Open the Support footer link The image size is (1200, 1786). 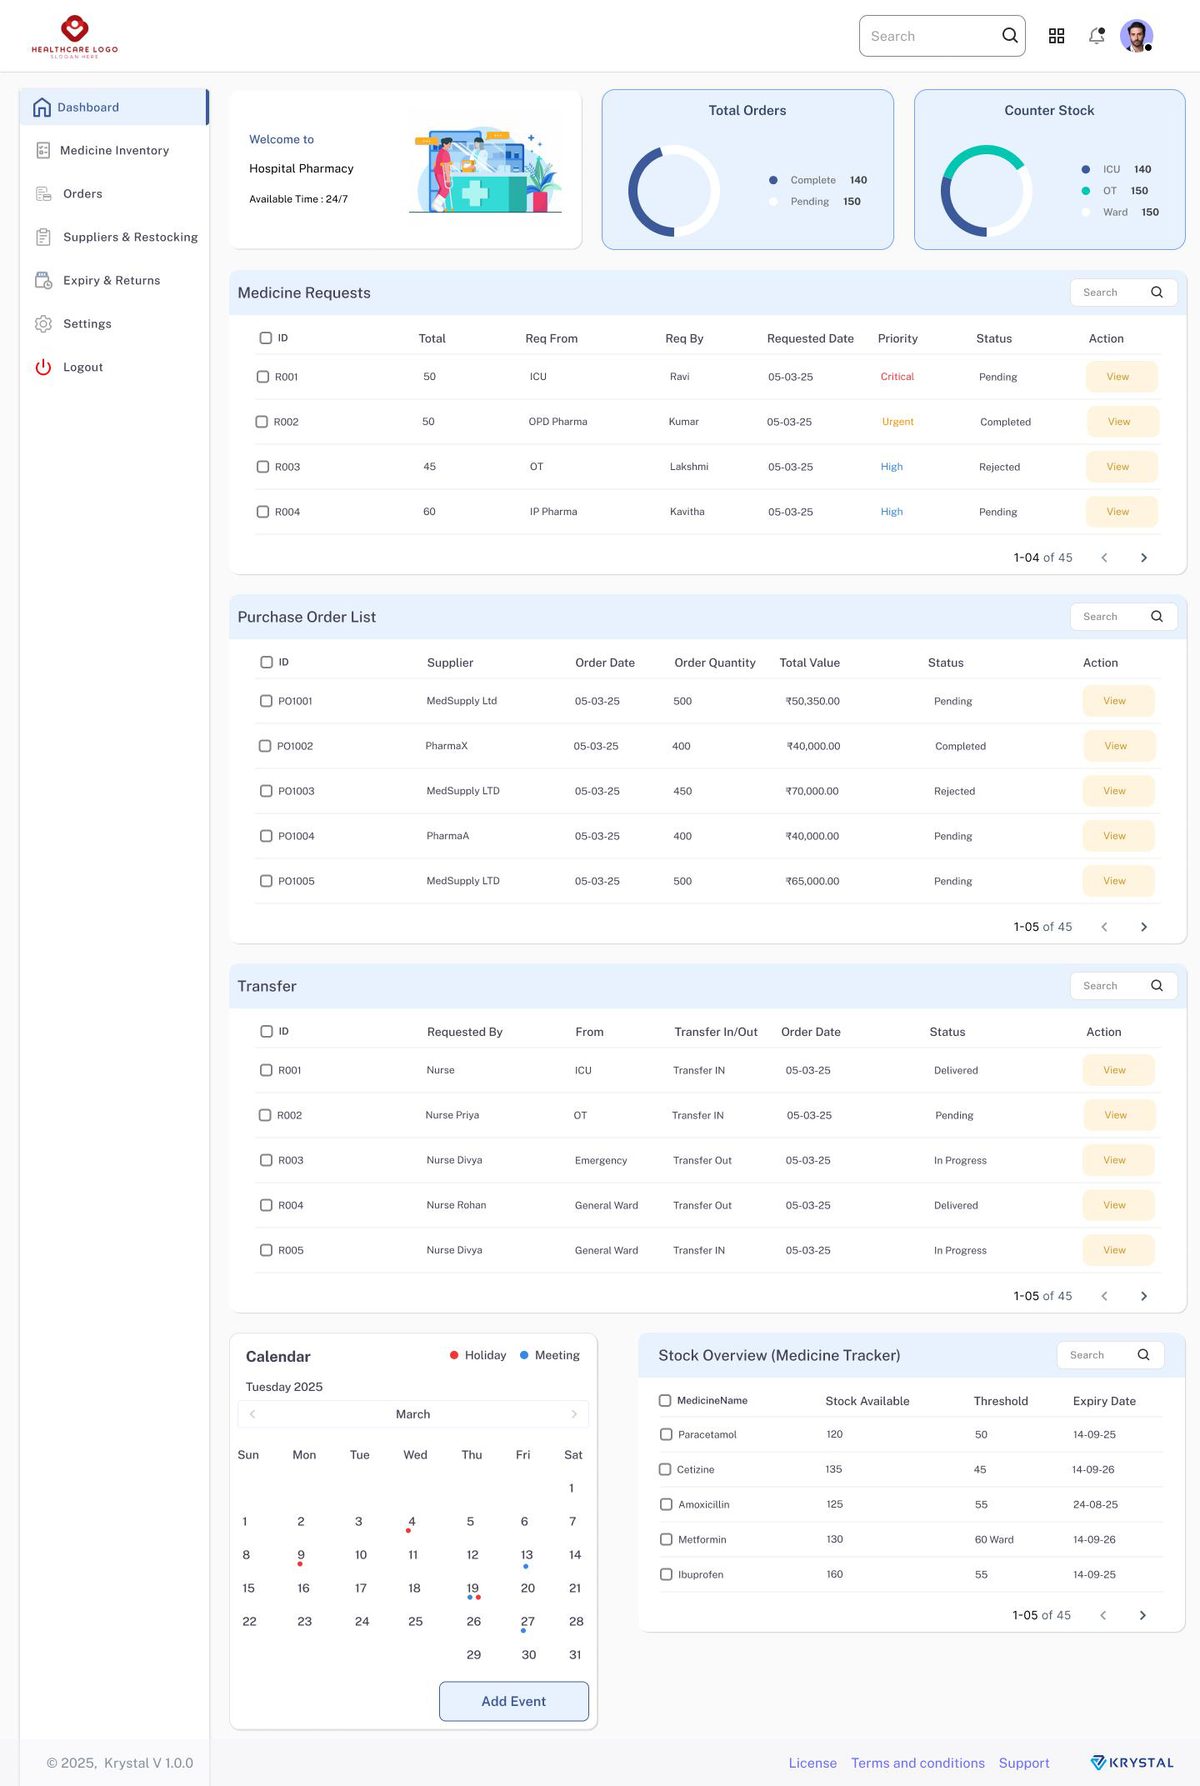[x=1024, y=1763]
